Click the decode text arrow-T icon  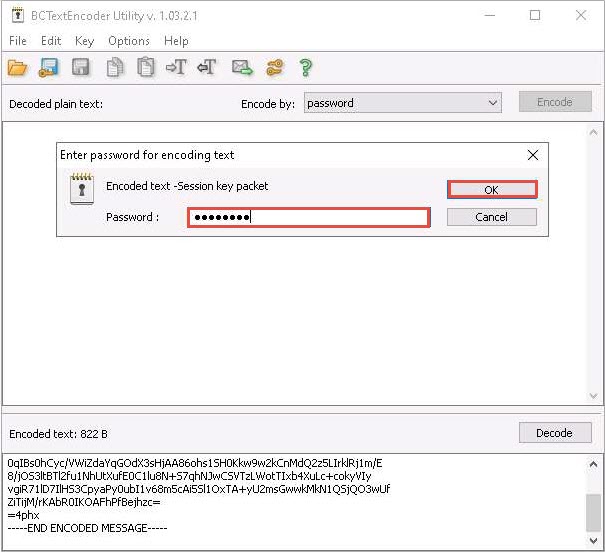pos(207,68)
